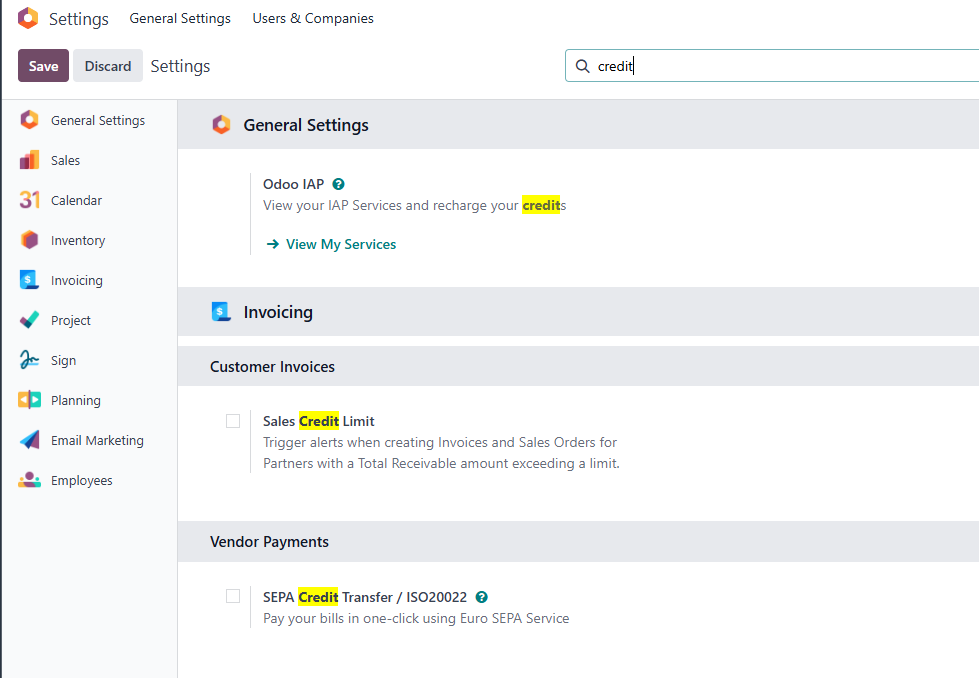Click the Employees people icon
Image resolution: width=979 pixels, height=678 pixels.
[x=29, y=479]
